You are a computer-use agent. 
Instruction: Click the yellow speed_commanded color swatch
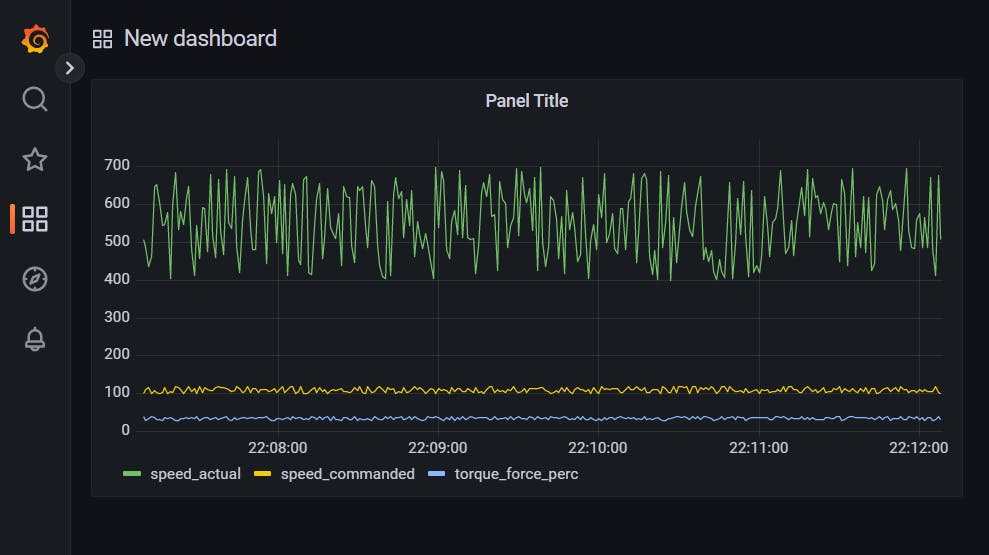coord(262,474)
